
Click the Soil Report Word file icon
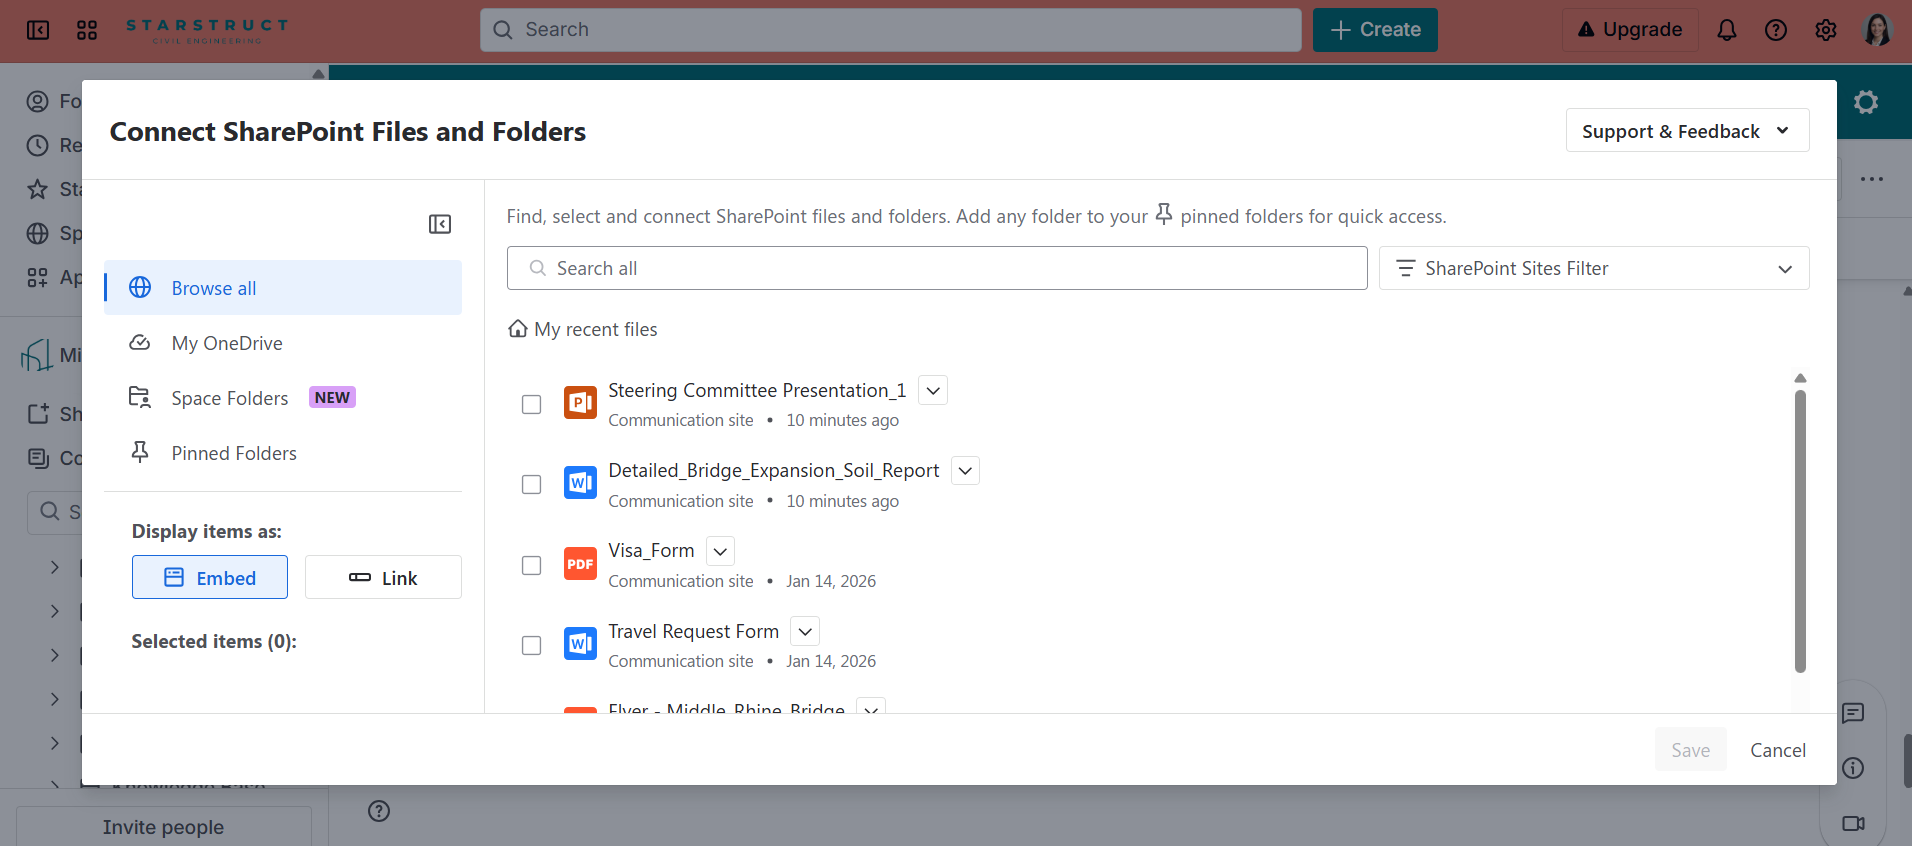coord(580,483)
